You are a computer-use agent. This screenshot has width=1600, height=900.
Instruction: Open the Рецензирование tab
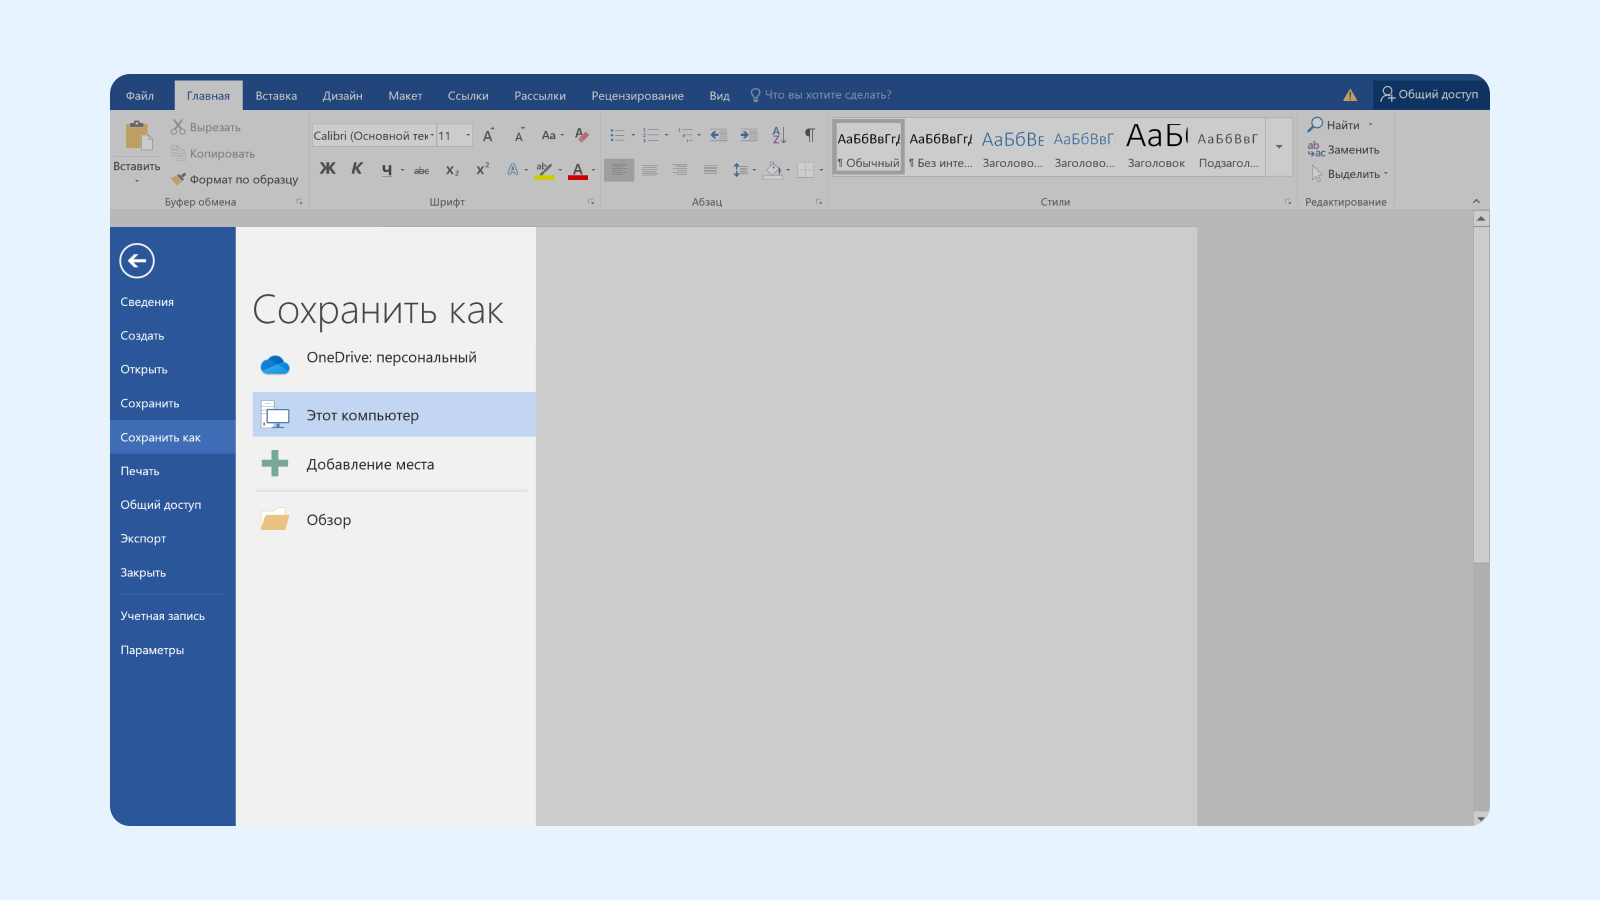coord(637,94)
